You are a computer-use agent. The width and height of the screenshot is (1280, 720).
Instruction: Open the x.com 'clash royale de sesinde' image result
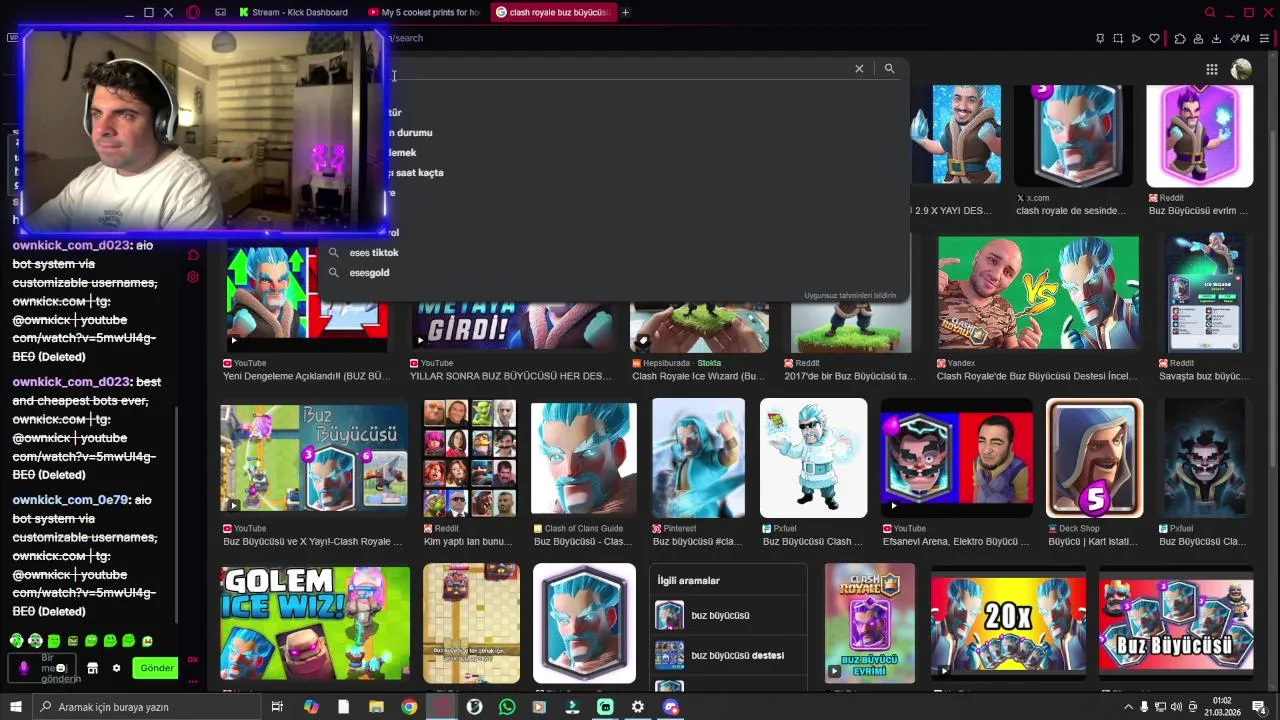(x=1073, y=137)
